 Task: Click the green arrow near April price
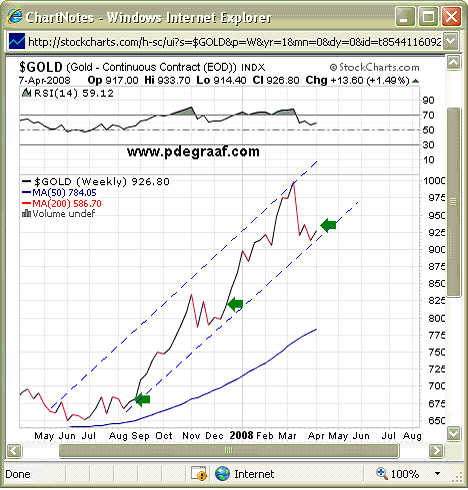tap(328, 225)
